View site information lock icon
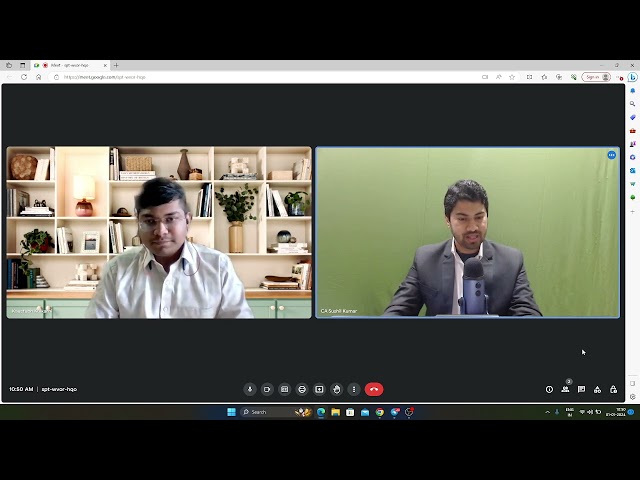 [56, 77]
